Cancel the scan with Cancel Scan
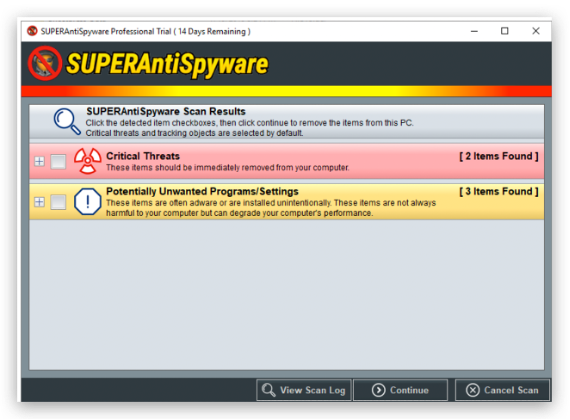The height and width of the screenshot is (420, 570). coord(502,390)
